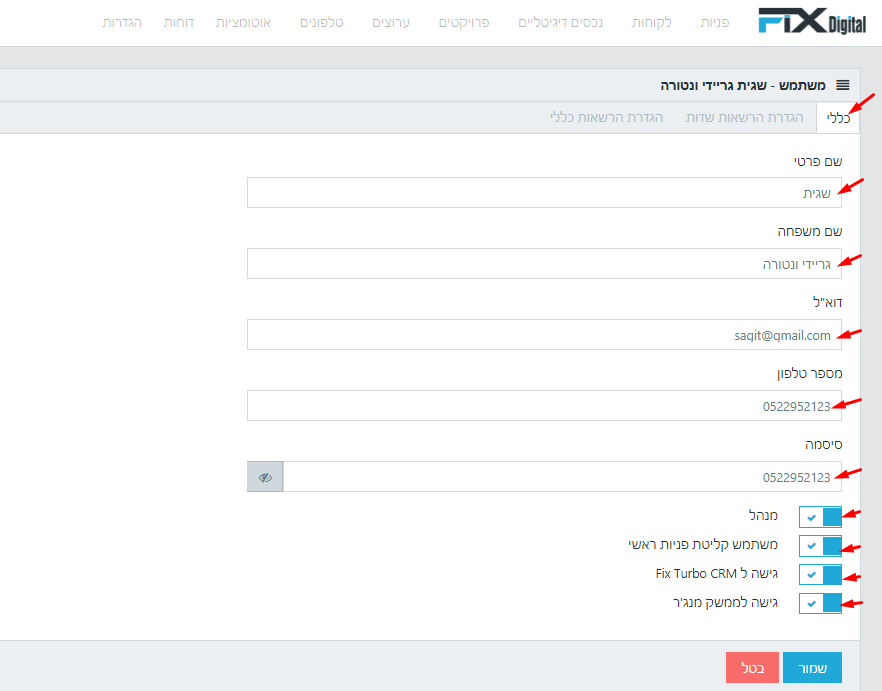
Task: Click the 'מספר טלפון' label
Action: pyautogui.click(x=809, y=374)
